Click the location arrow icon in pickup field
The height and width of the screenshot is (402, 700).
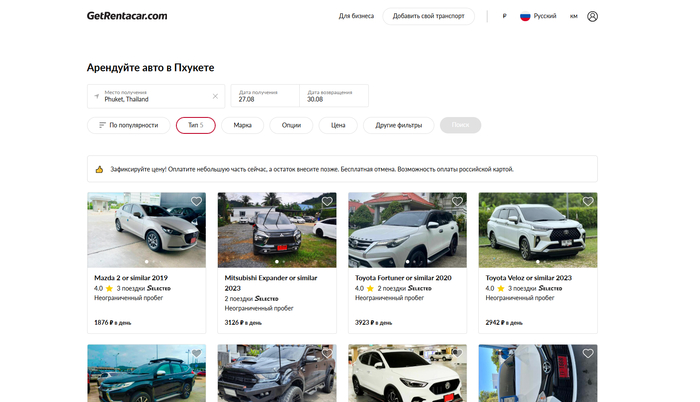tap(96, 96)
